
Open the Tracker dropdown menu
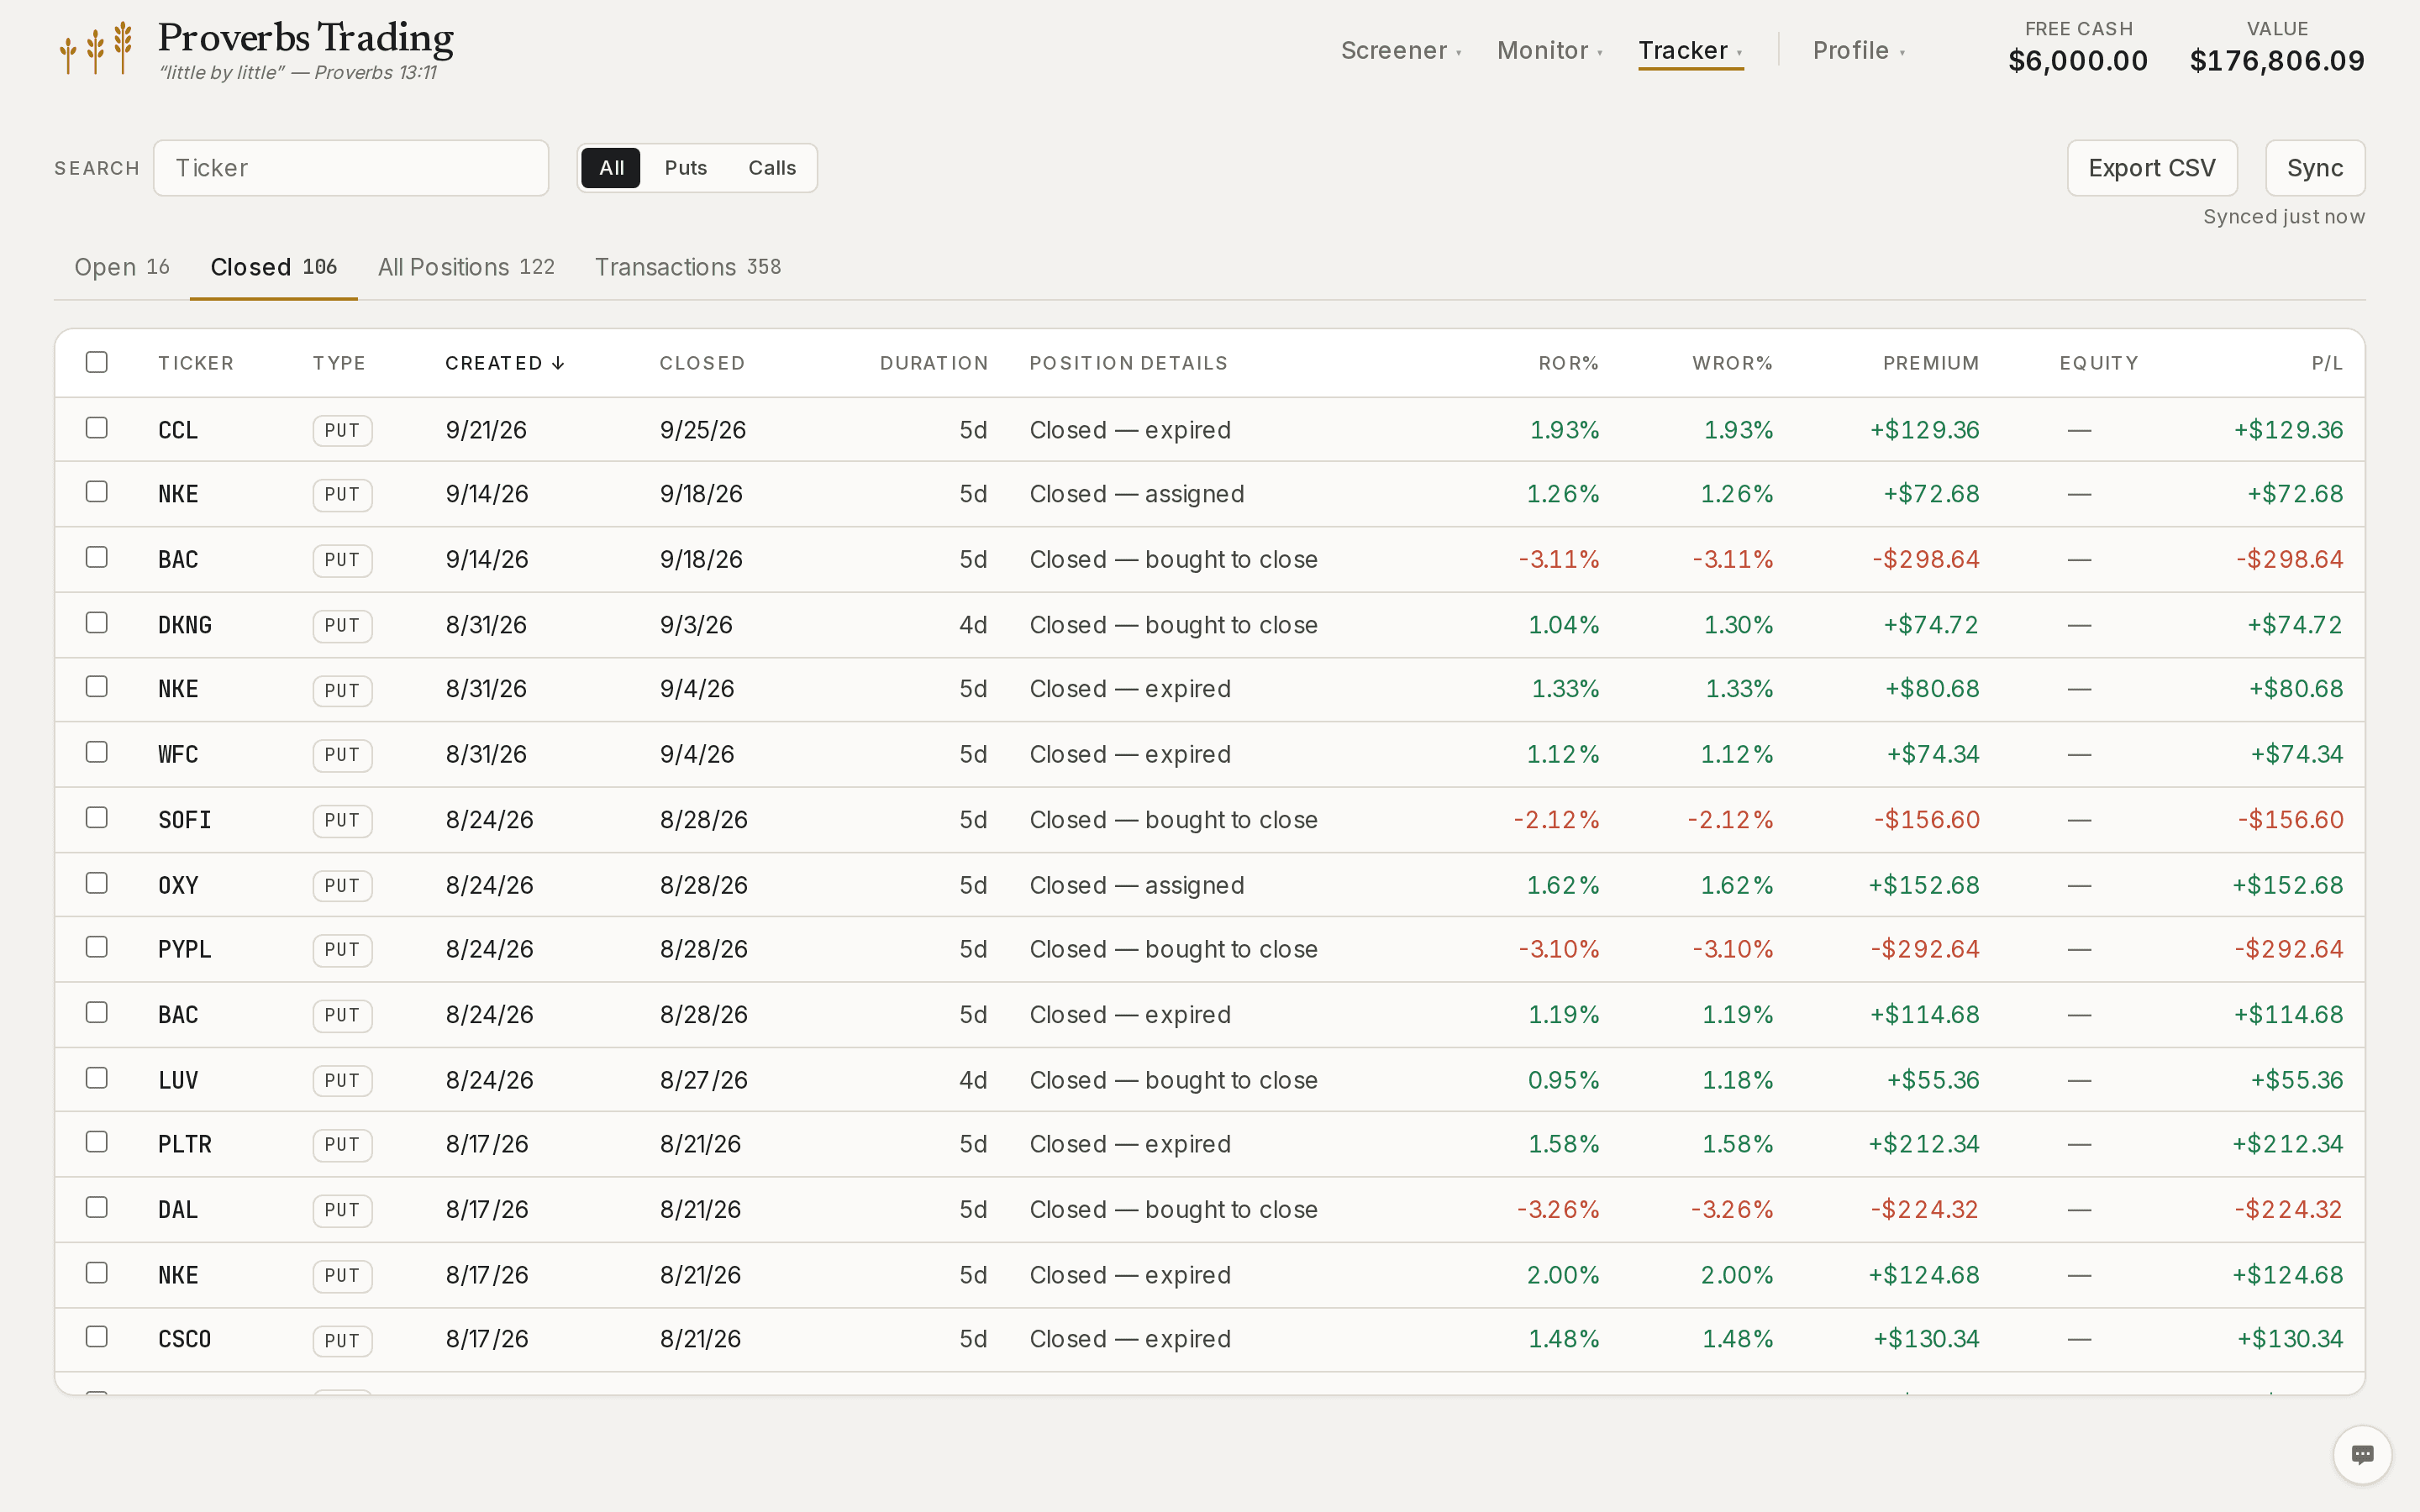[x=1690, y=50]
